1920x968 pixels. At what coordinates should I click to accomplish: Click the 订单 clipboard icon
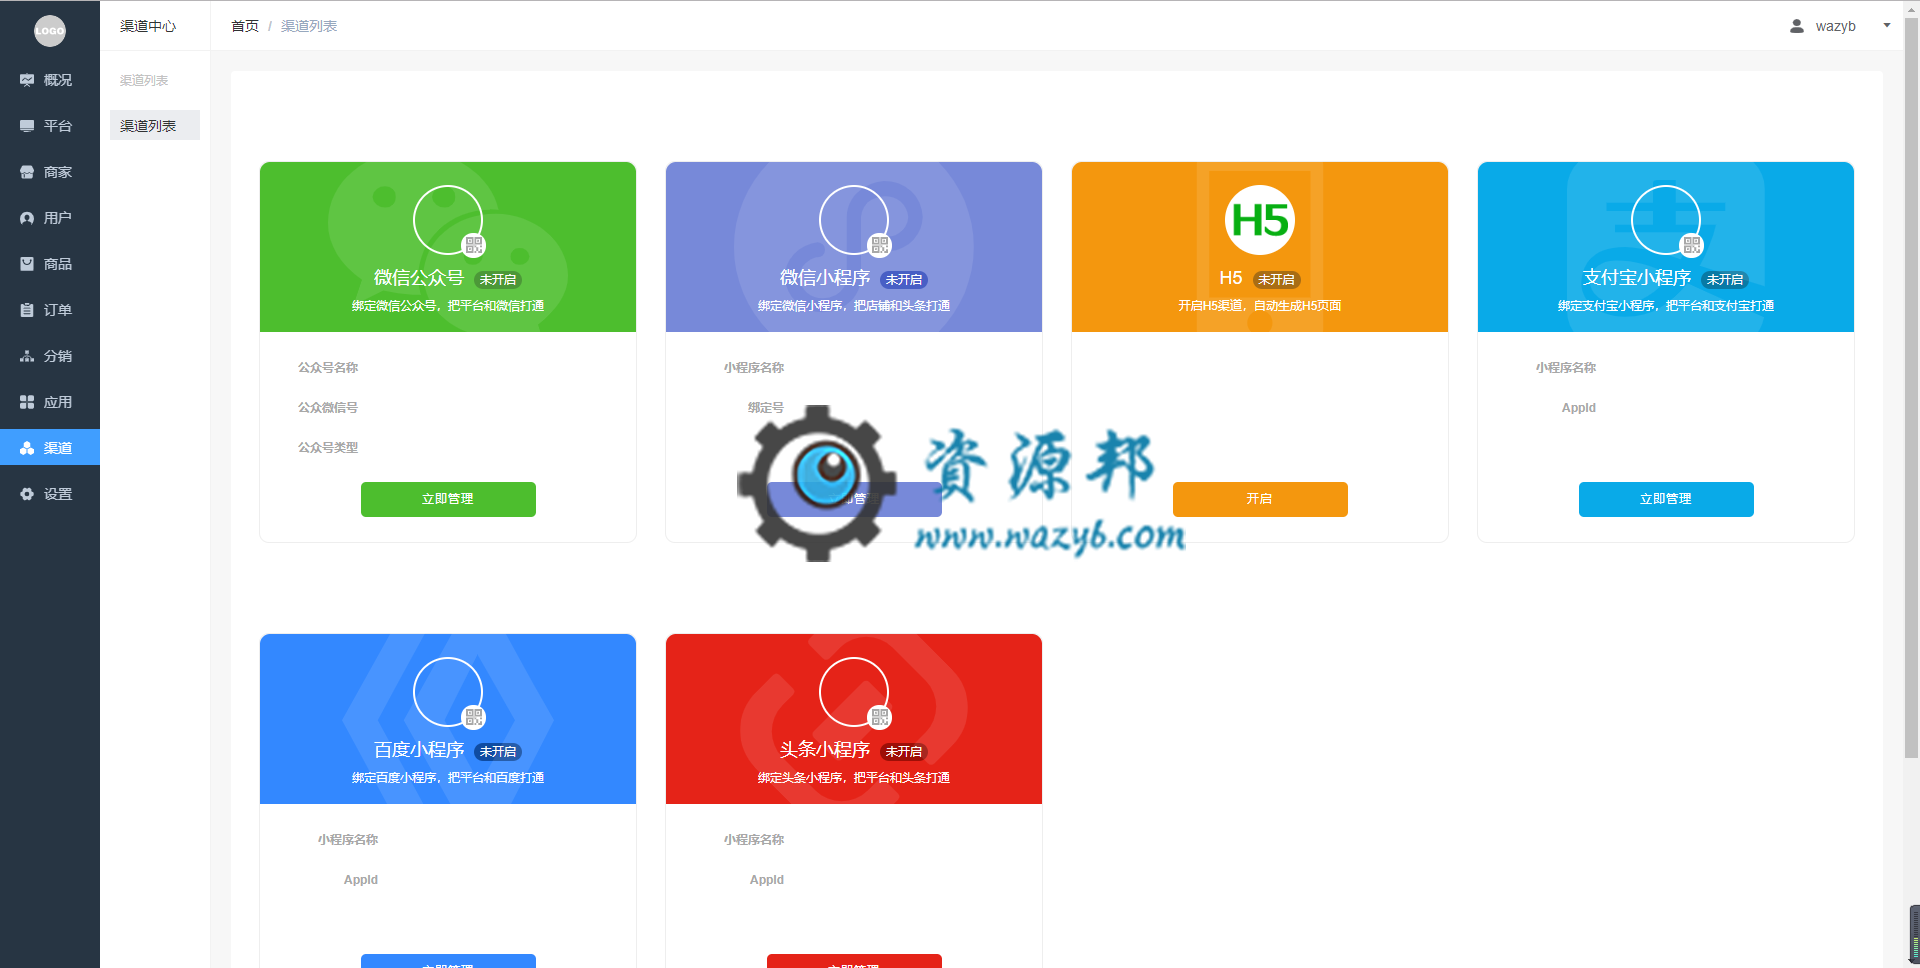coord(27,310)
